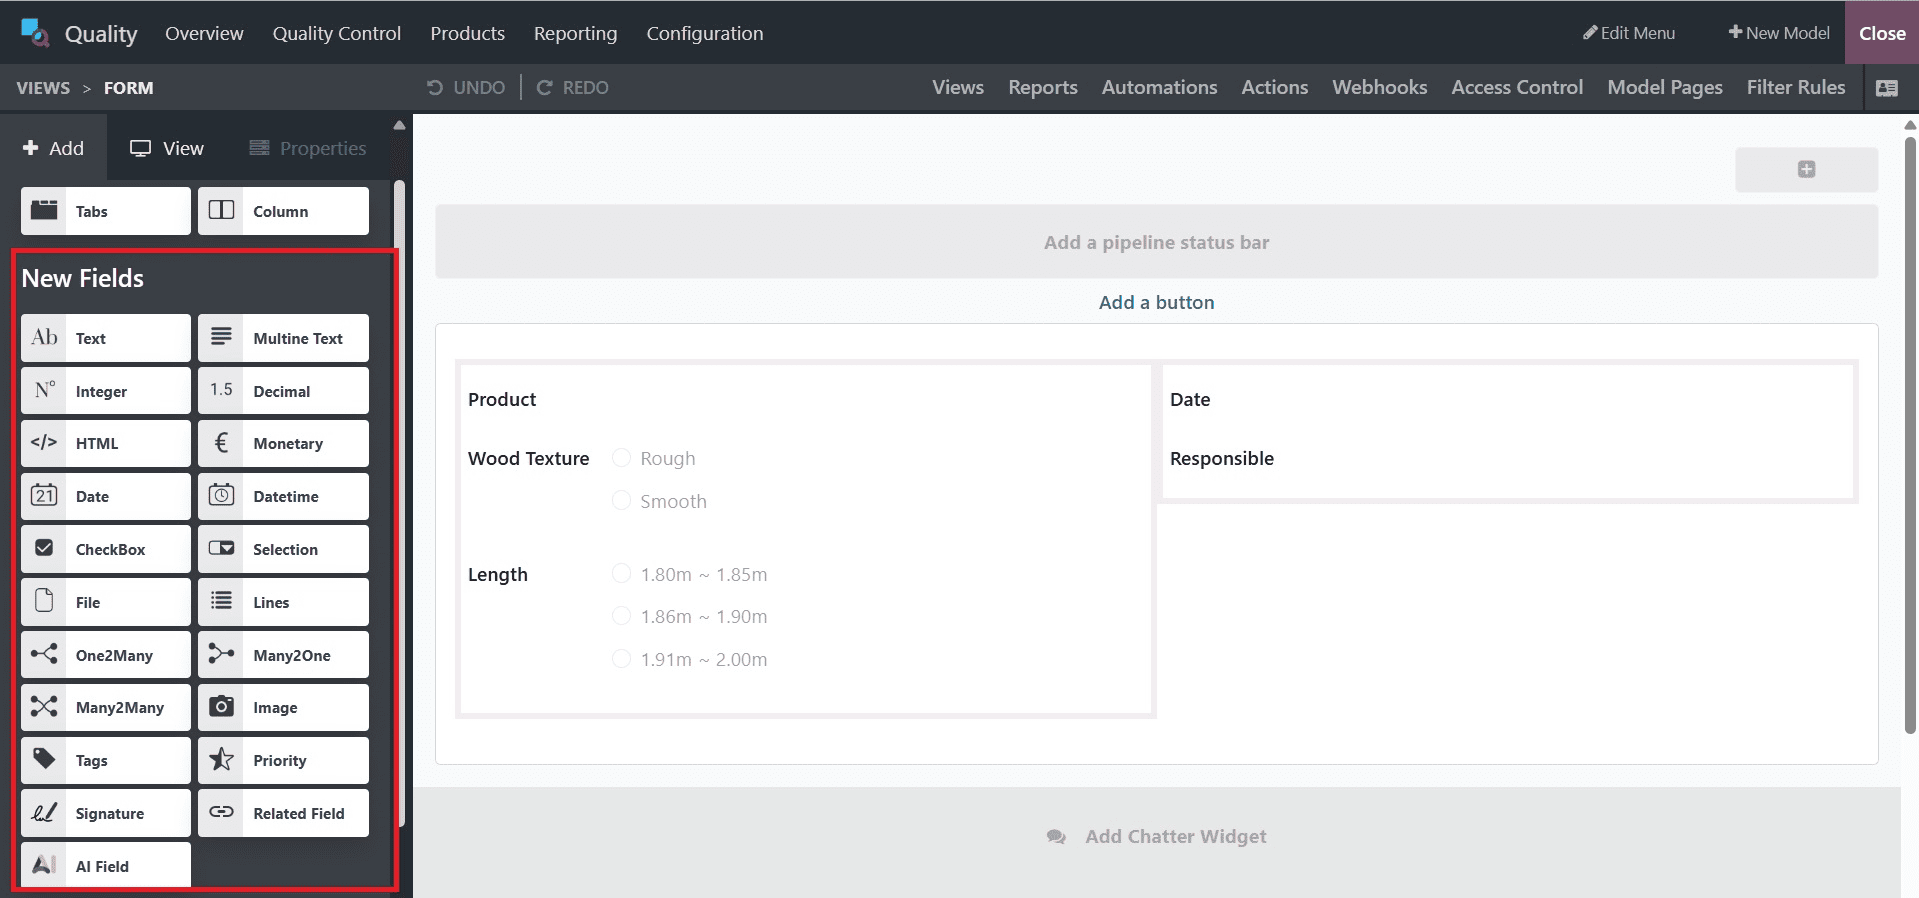Image resolution: width=1919 pixels, height=898 pixels.
Task: Select length 1.80m ~ 1.85m
Action: point(621,573)
